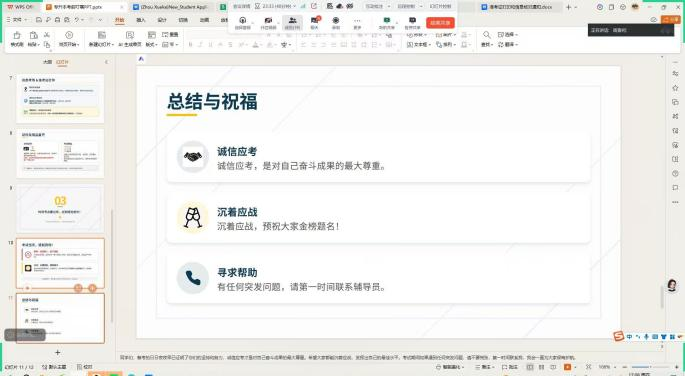
Task: Click the Print icon in quick access bar
Action: (x=57, y=20)
